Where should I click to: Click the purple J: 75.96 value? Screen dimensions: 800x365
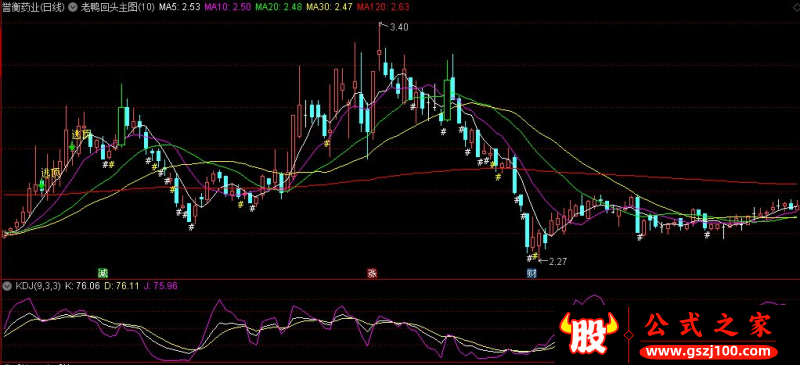pyautogui.click(x=161, y=286)
